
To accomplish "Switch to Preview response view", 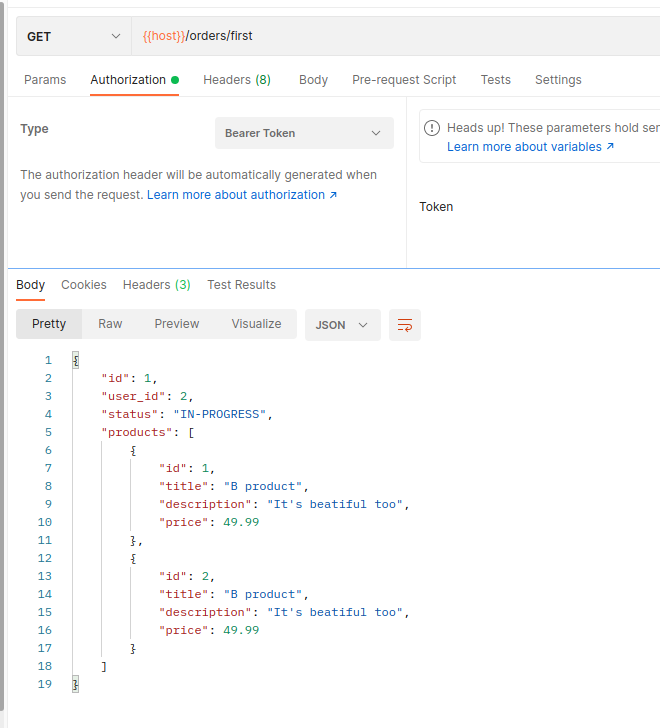I will 177,324.
